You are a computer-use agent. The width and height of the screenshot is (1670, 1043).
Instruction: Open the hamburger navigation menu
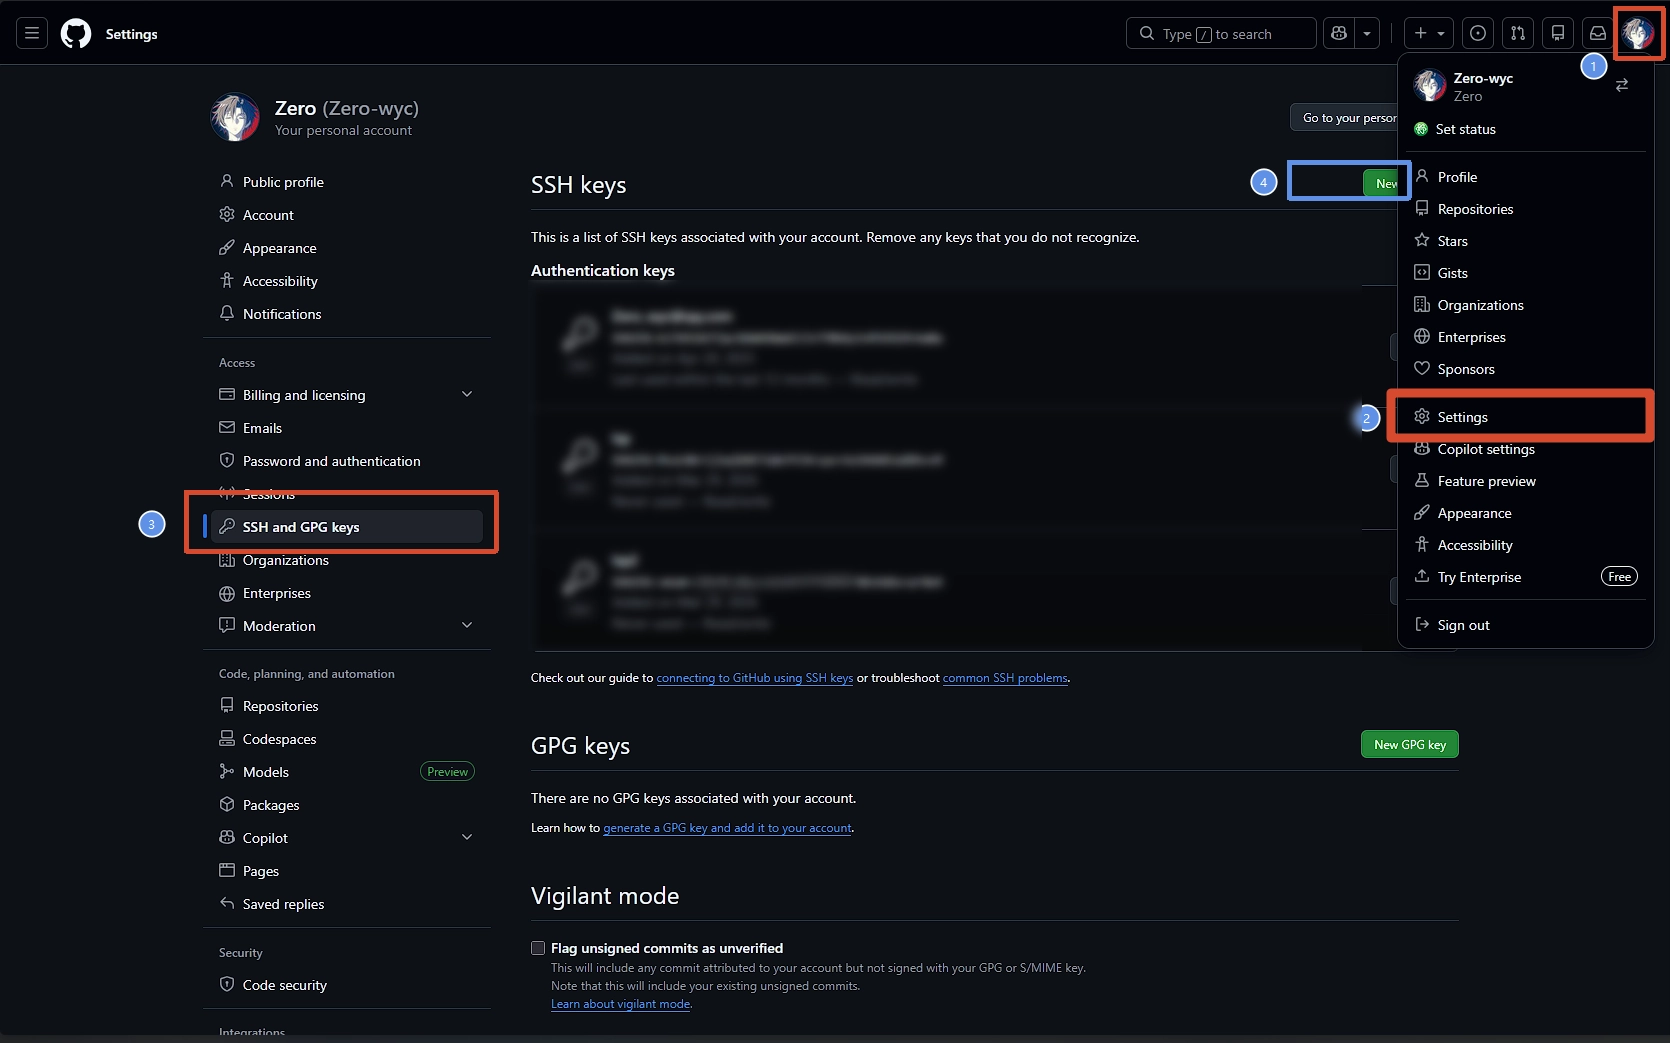[32, 34]
